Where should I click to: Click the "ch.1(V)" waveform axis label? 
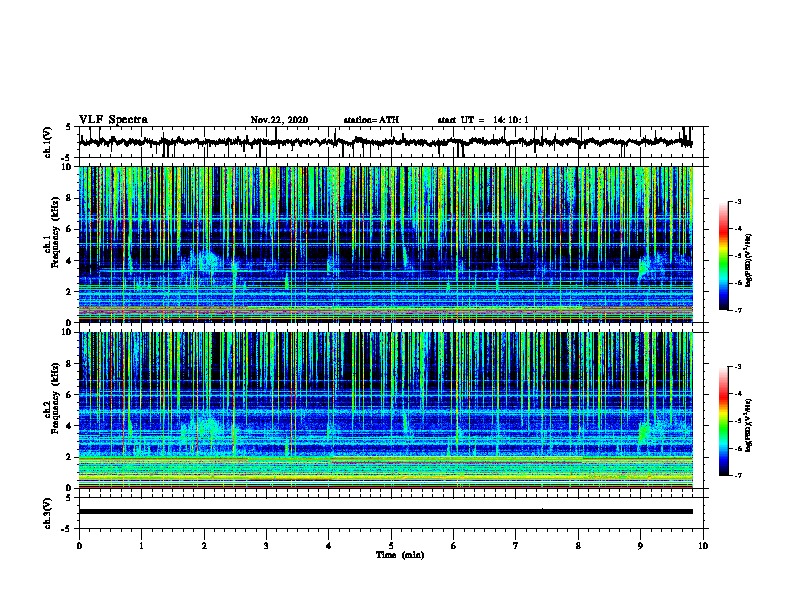48,142
